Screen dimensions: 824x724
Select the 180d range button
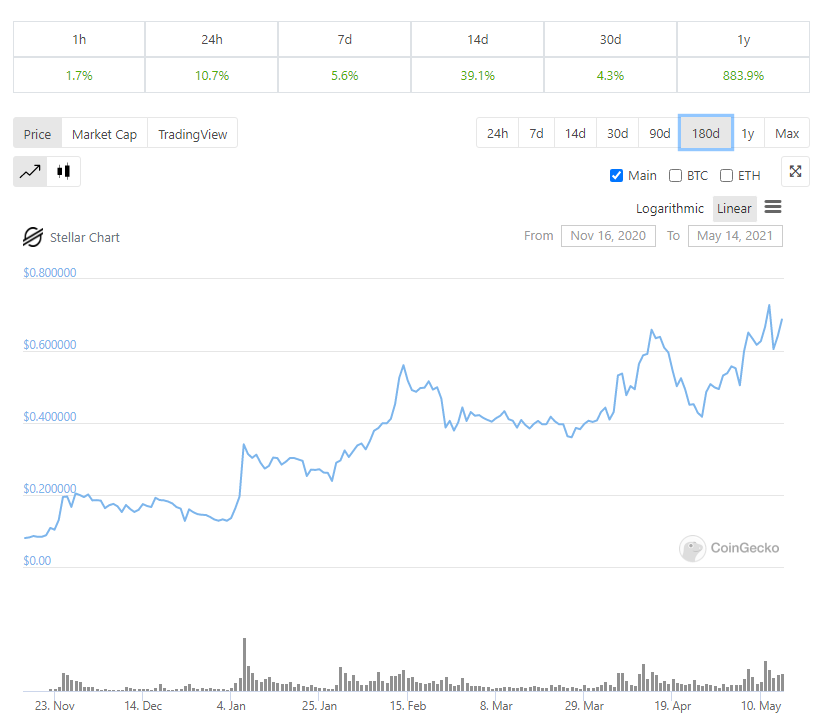[706, 133]
